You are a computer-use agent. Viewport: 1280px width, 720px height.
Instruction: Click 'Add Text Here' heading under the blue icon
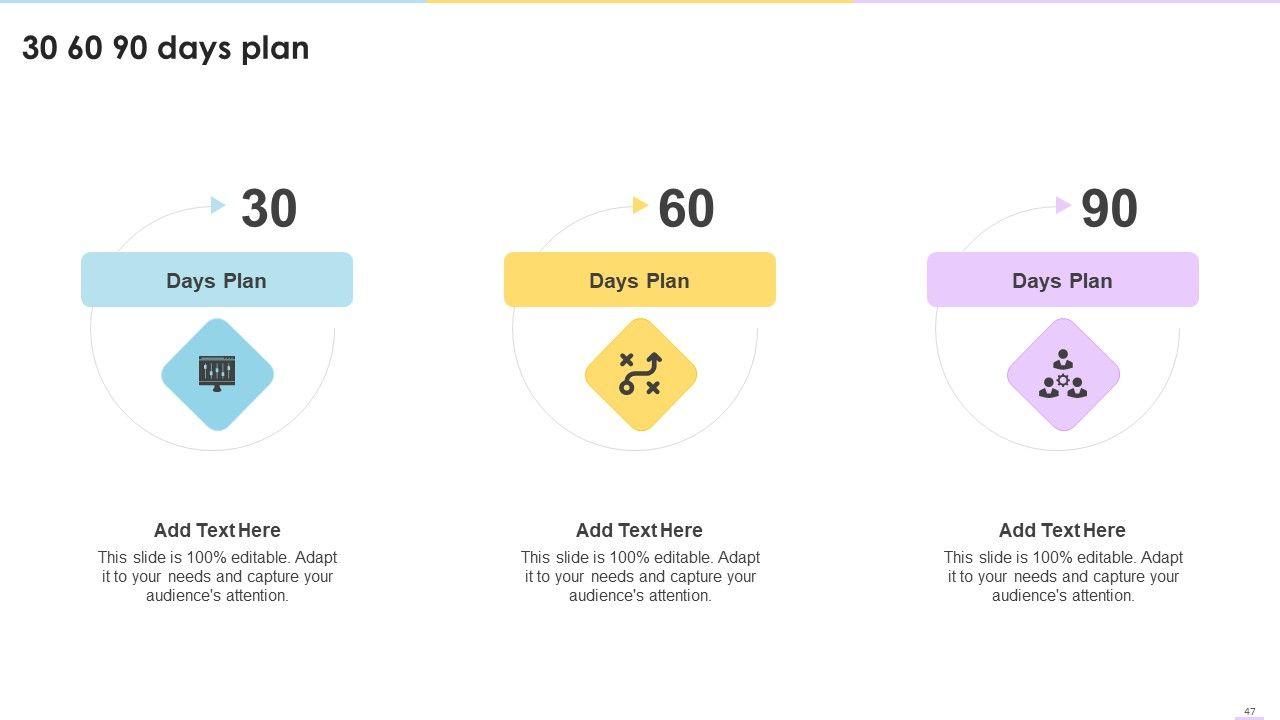pyautogui.click(x=217, y=530)
